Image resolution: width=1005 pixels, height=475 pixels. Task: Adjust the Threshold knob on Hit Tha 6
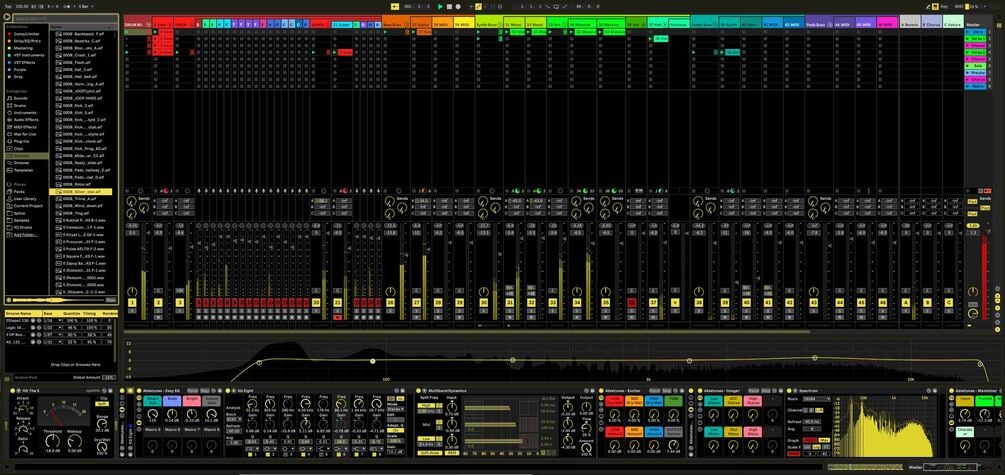pos(53,438)
